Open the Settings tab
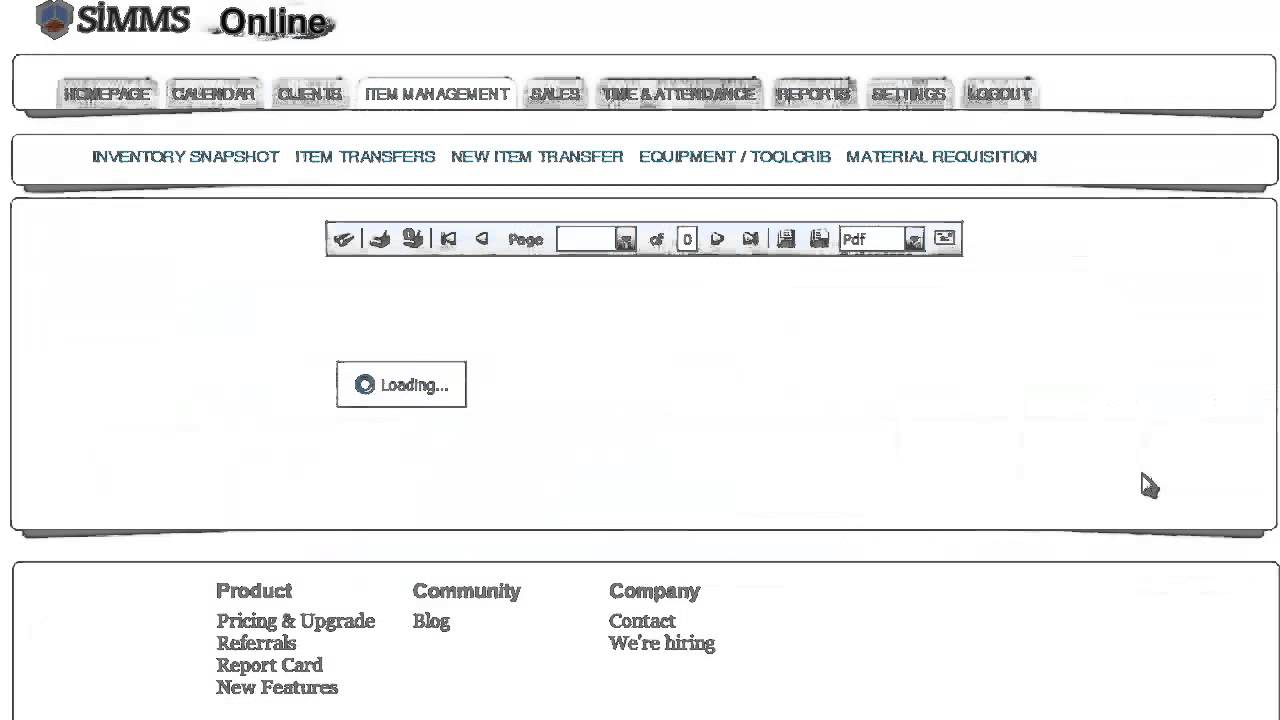 pyautogui.click(x=908, y=94)
